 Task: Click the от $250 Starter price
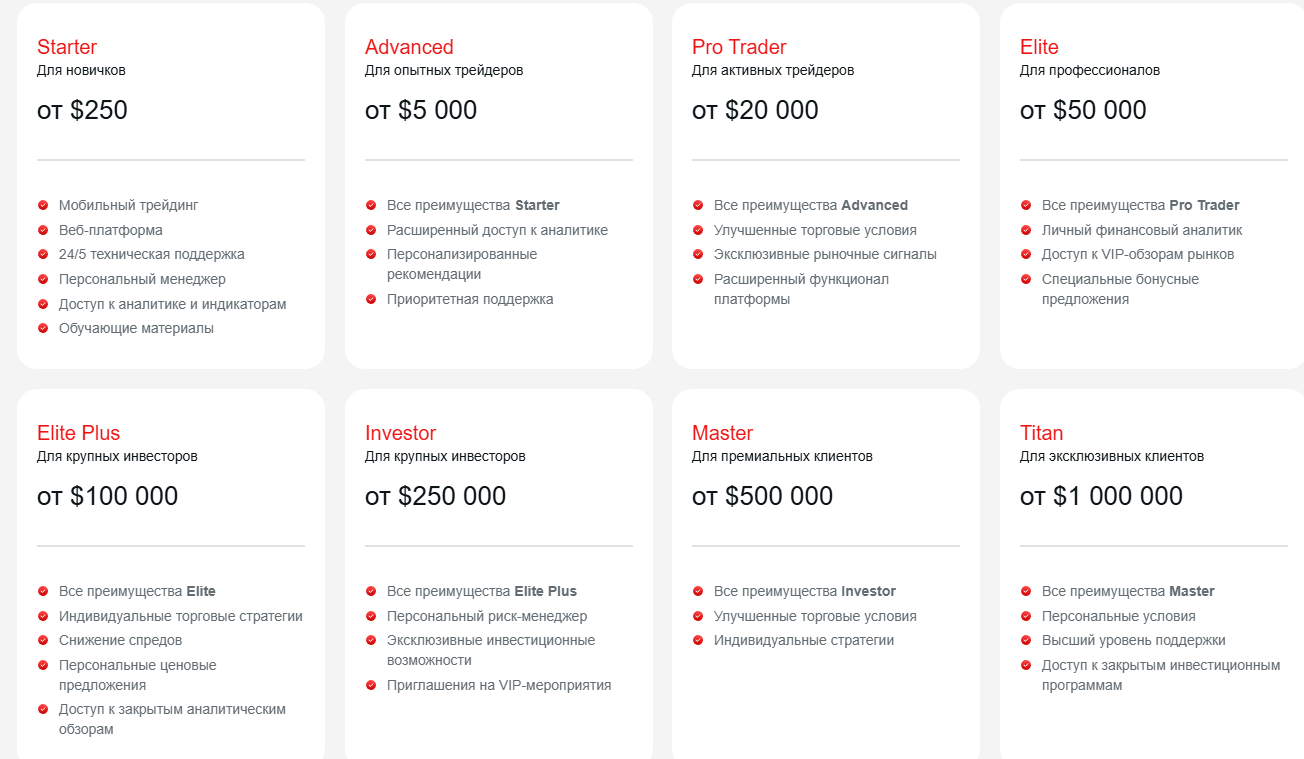82,110
